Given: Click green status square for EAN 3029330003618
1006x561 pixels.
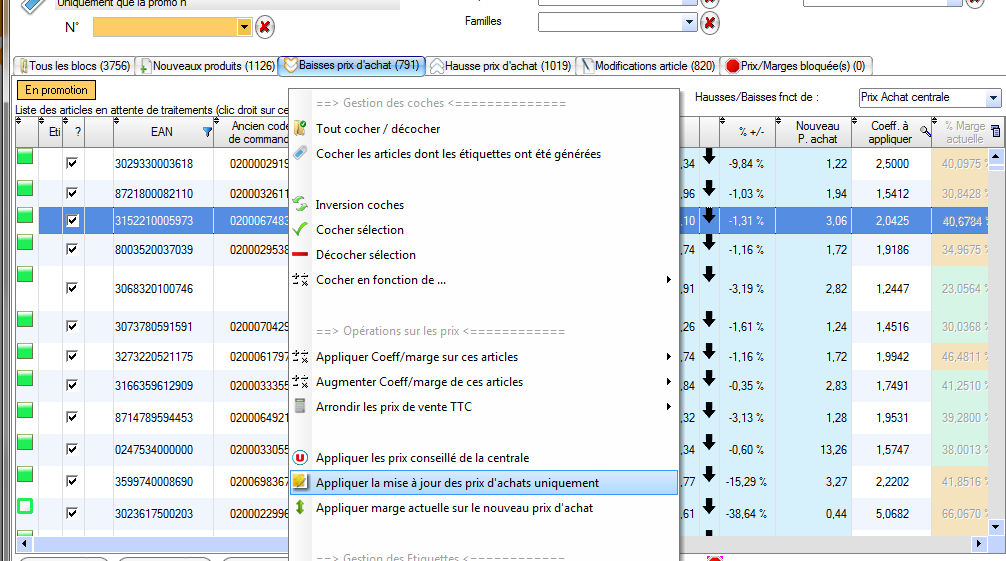Looking at the screenshot, I should [x=25, y=157].
